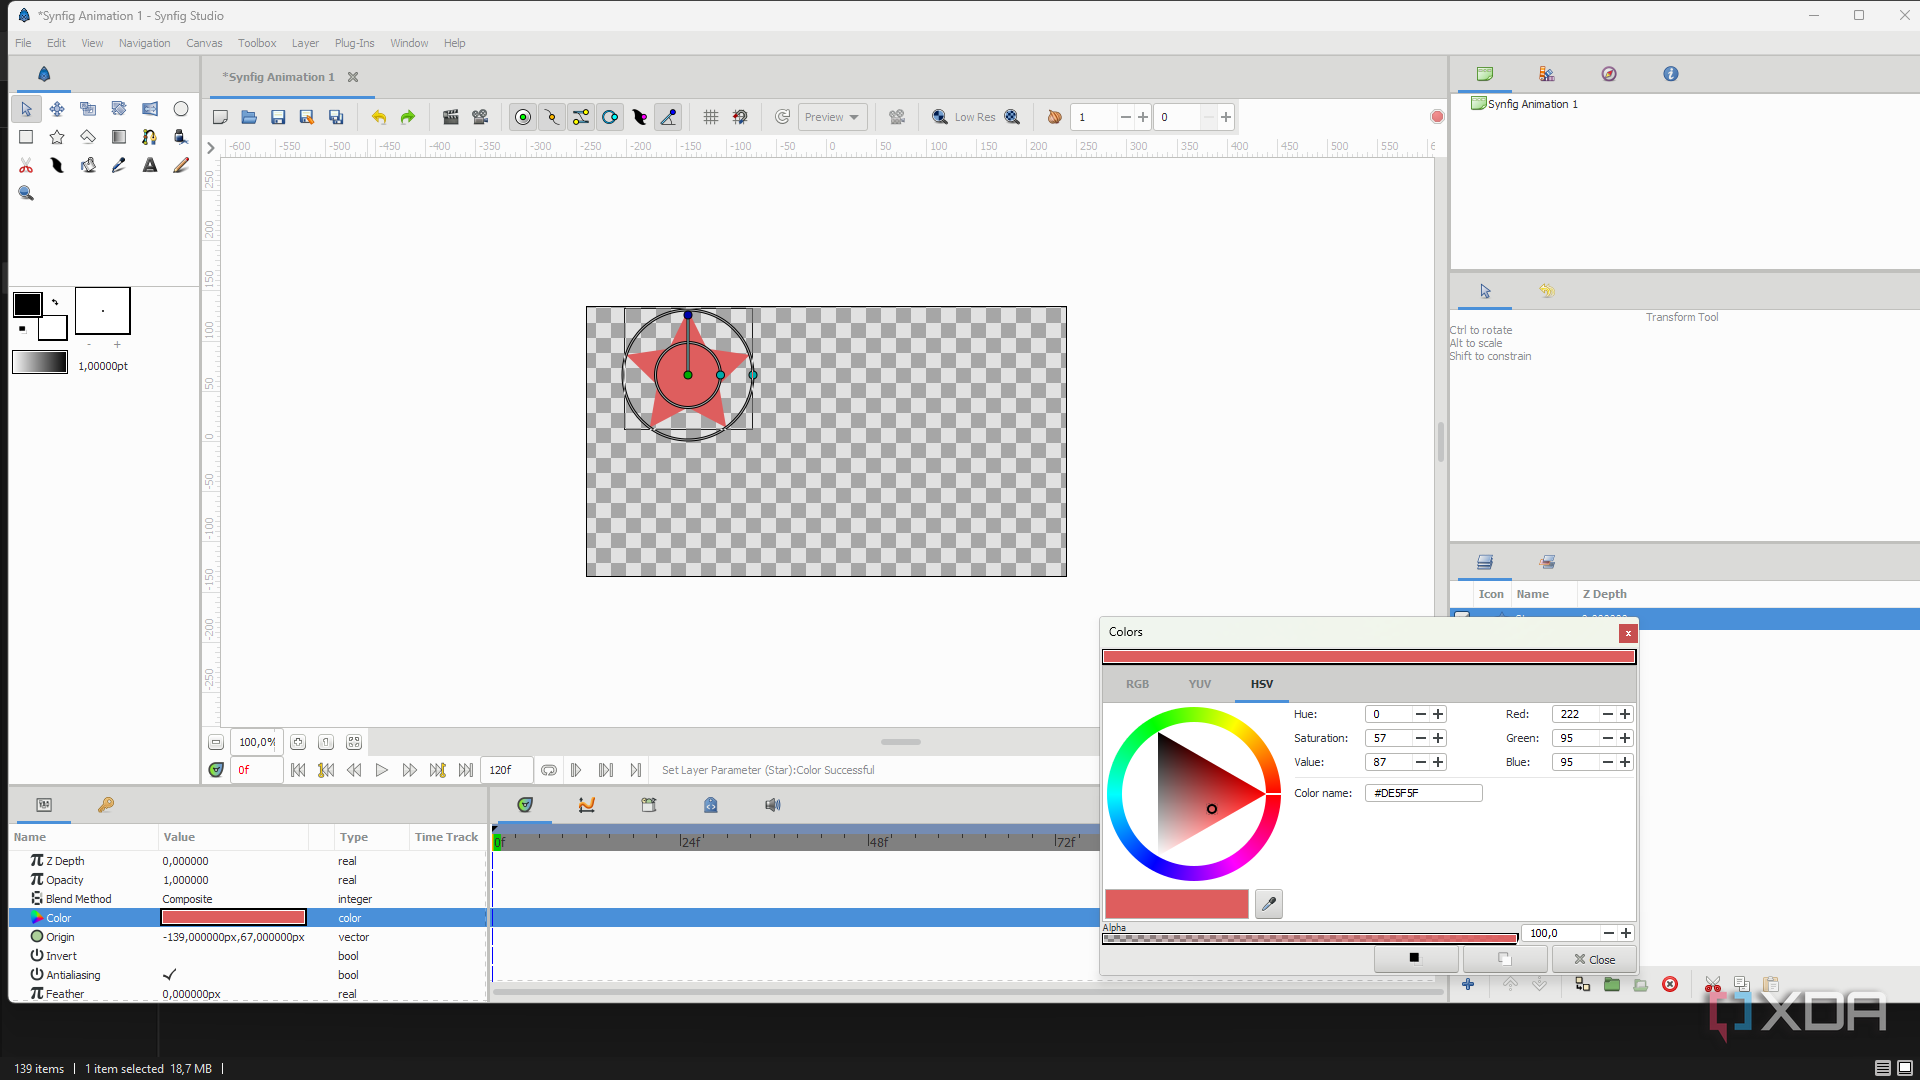Choose the Text tool
This screenshot has width=1920, height=1080.
pyautogui.click(x=150, y=165)
